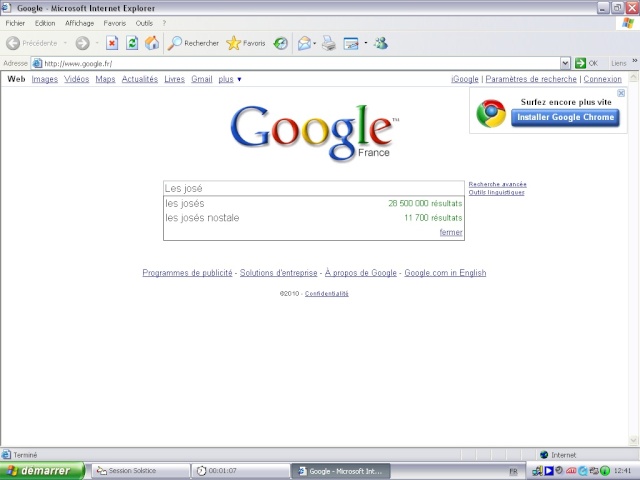
Task: Click inside the address URL field
Action: pos(301,63)
